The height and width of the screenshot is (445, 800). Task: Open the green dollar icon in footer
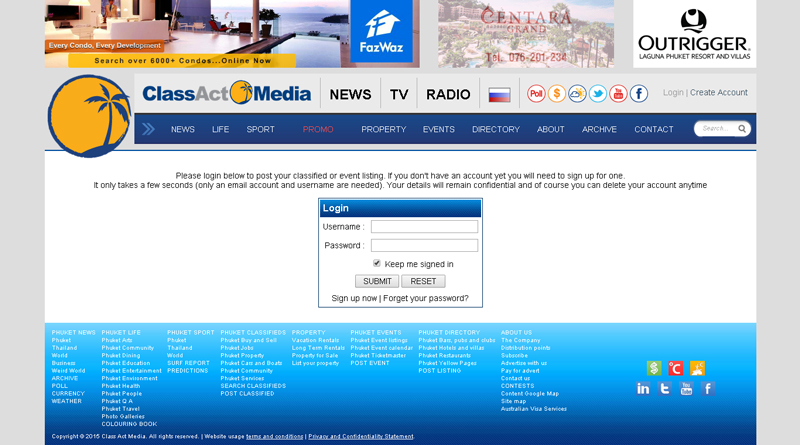pos(654,368)
